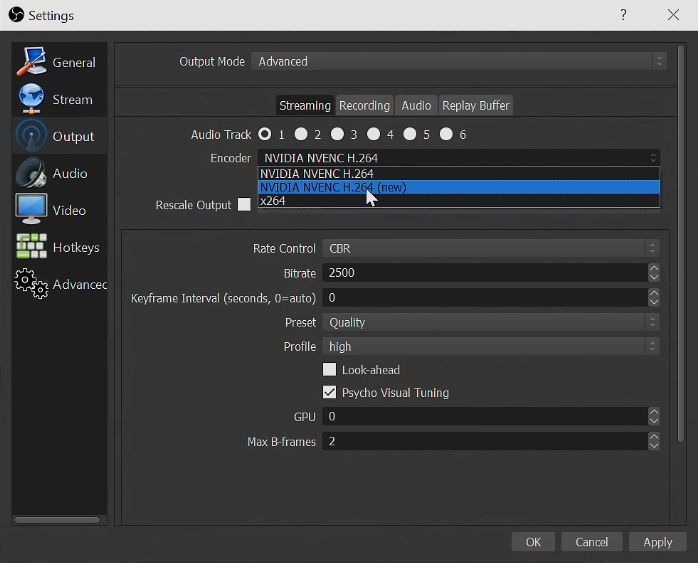Choose NVIDIA NVENC H.264 option in list
698x563 pixels.
(459, 174)
